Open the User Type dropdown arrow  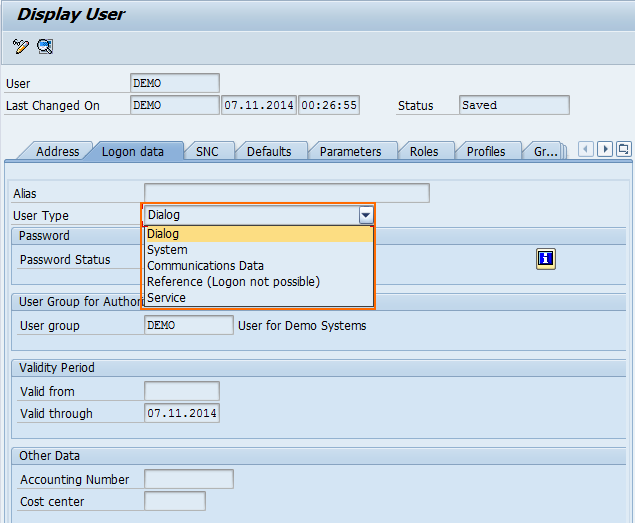pos(366,215)
